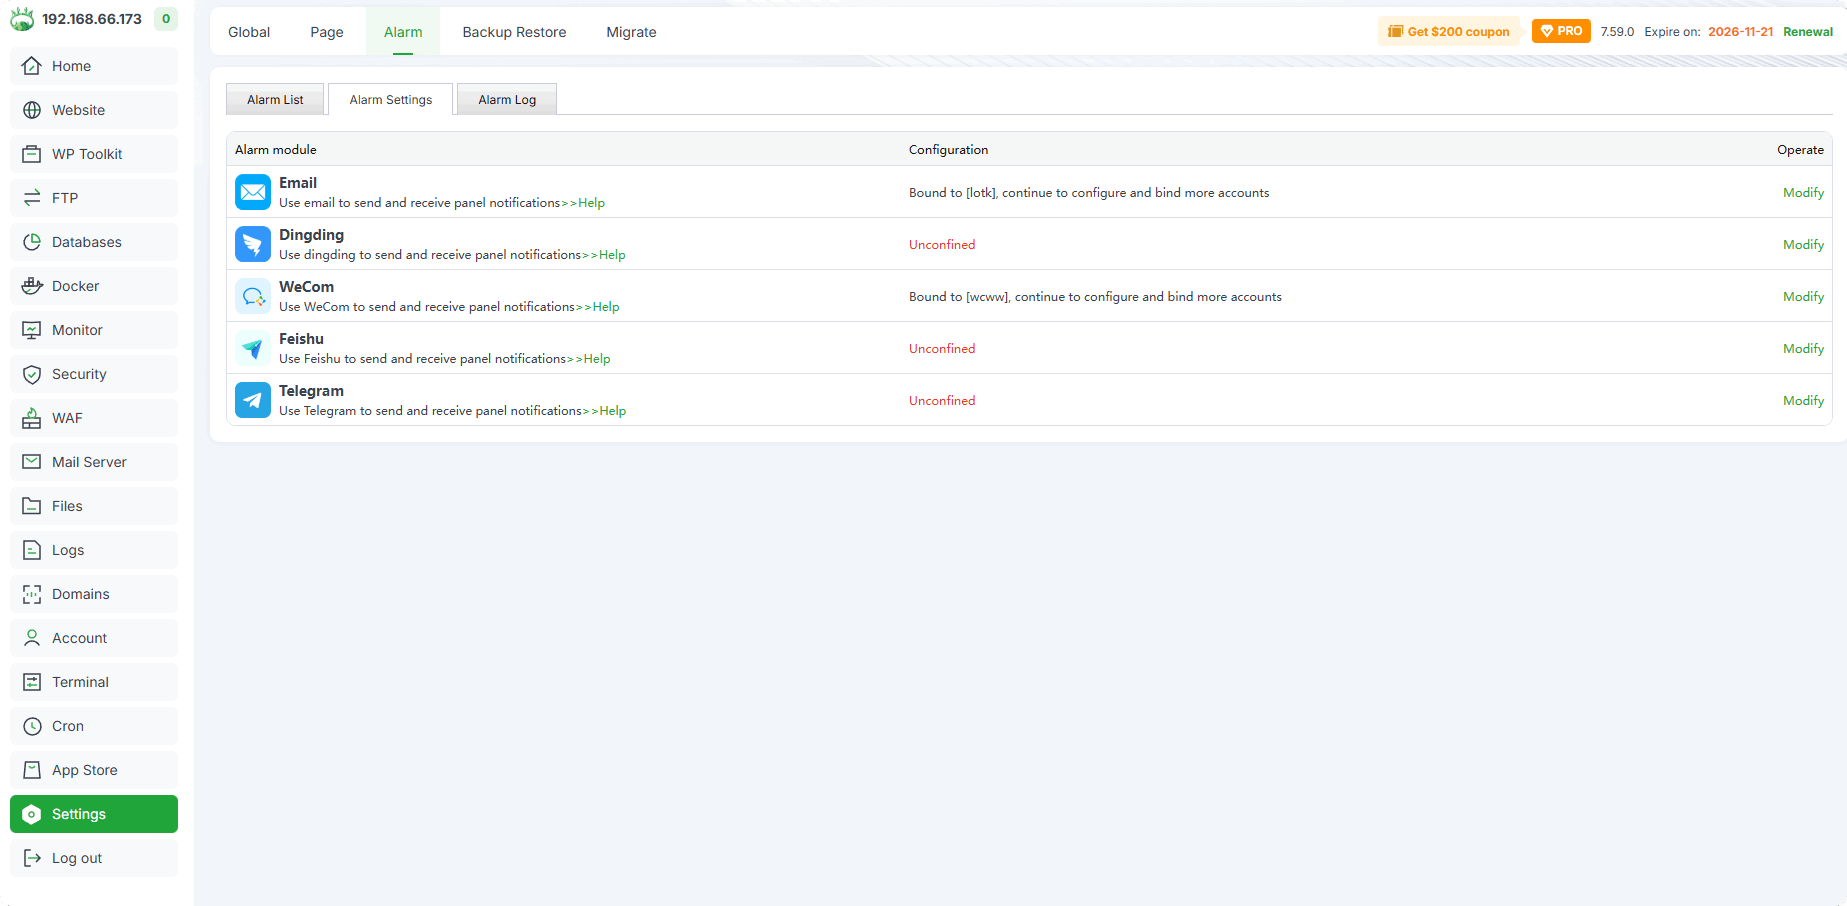Click the notification count badge showing 0
Viewport: 1847px width, 906px height.
click(166, 19)
